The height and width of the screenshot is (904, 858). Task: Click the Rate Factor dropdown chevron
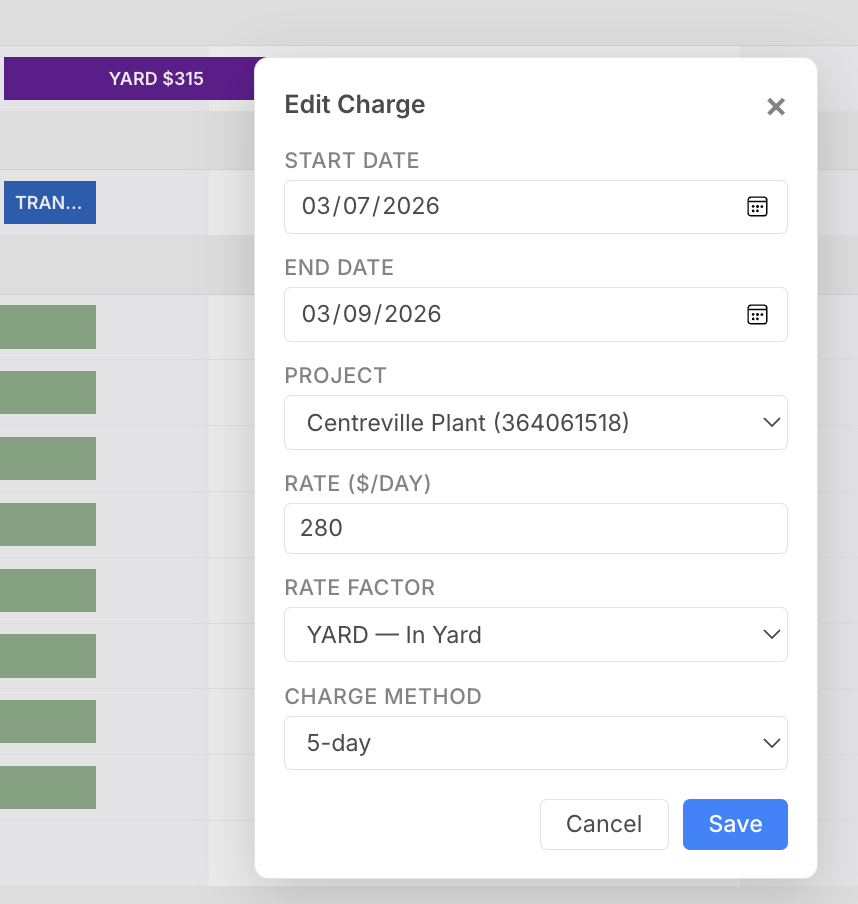tap(771, 634)
